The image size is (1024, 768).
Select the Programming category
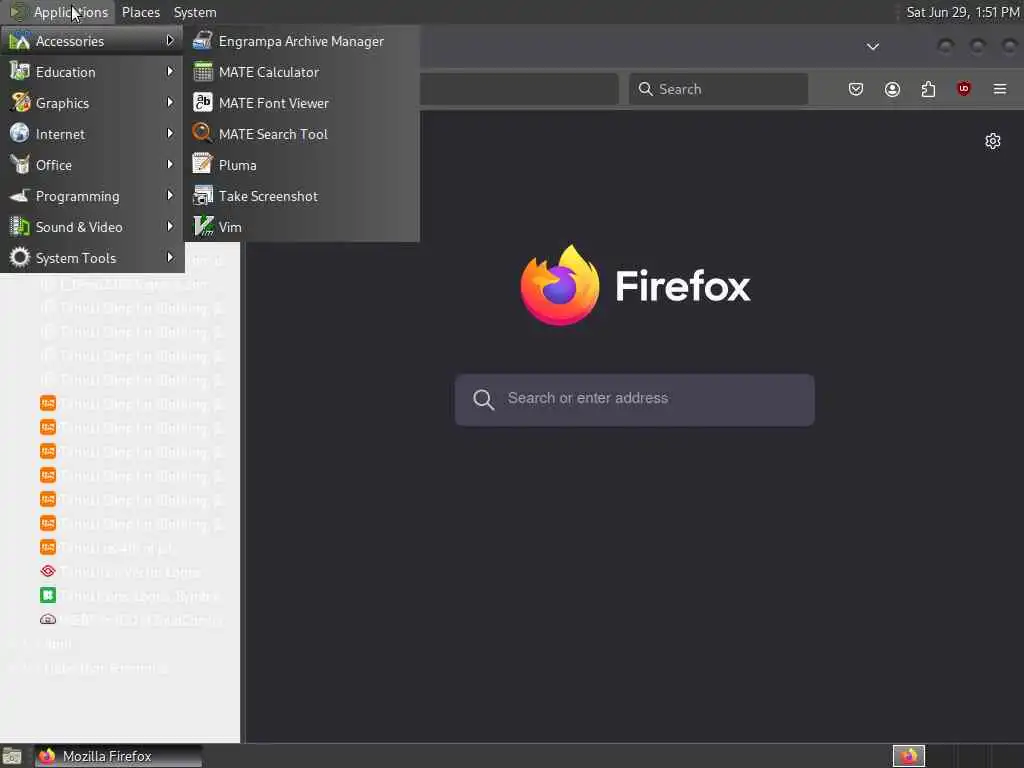(92, 196)
